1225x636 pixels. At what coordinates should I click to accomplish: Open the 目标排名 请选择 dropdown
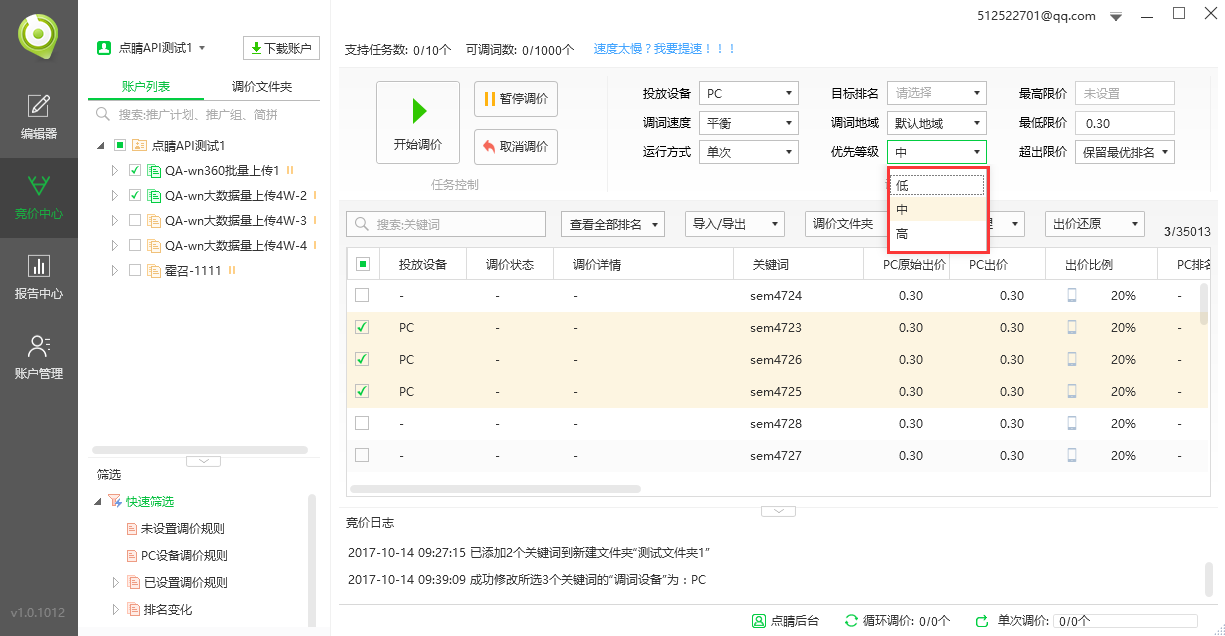click(937, 94)
